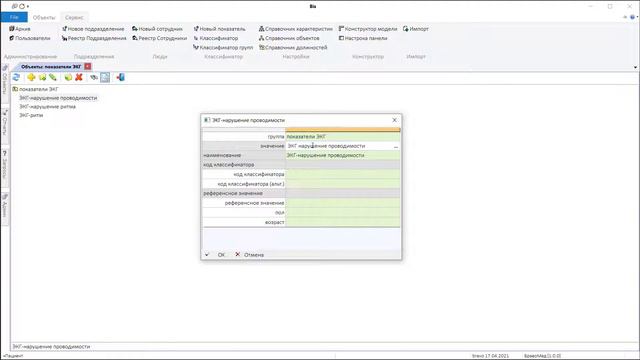The image size is (640, 360).
Task: Click Отмена to cancel the dialog
Action: click(x=249, y=255)
